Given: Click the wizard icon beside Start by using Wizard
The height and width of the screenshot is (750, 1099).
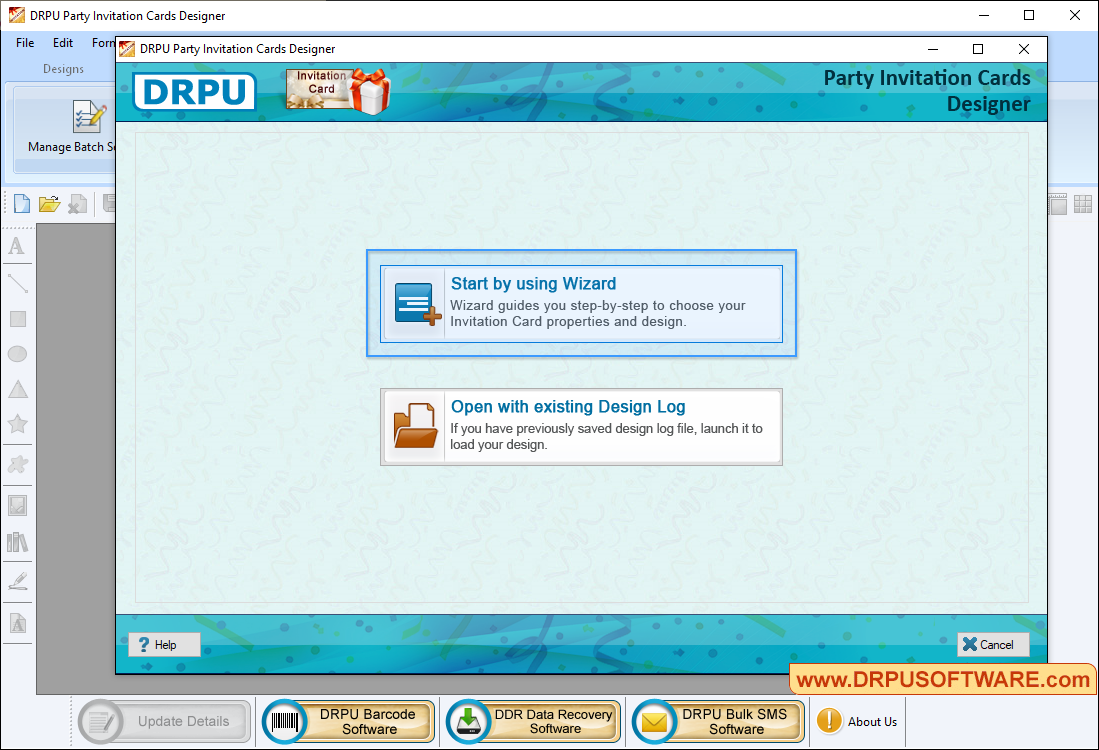Looking at the screenshot, I should click(x=414, y=304).
